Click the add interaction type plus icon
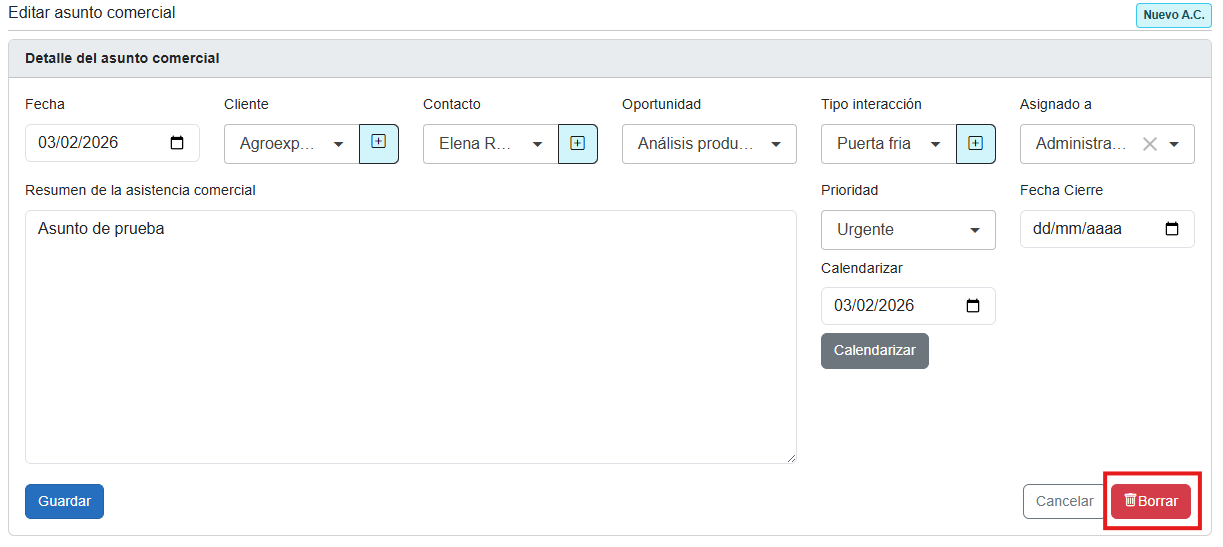 [975, 143]
